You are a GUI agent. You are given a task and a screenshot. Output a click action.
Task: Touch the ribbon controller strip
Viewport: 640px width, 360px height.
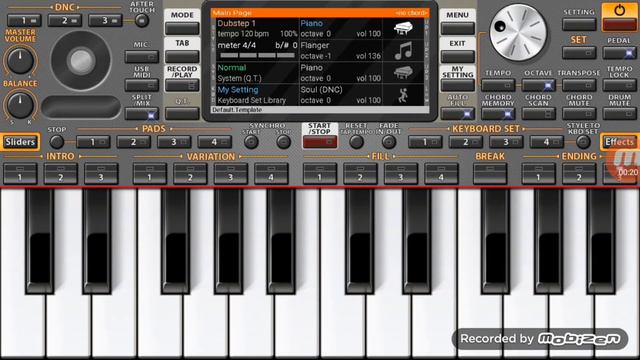[x=81, y=107]
